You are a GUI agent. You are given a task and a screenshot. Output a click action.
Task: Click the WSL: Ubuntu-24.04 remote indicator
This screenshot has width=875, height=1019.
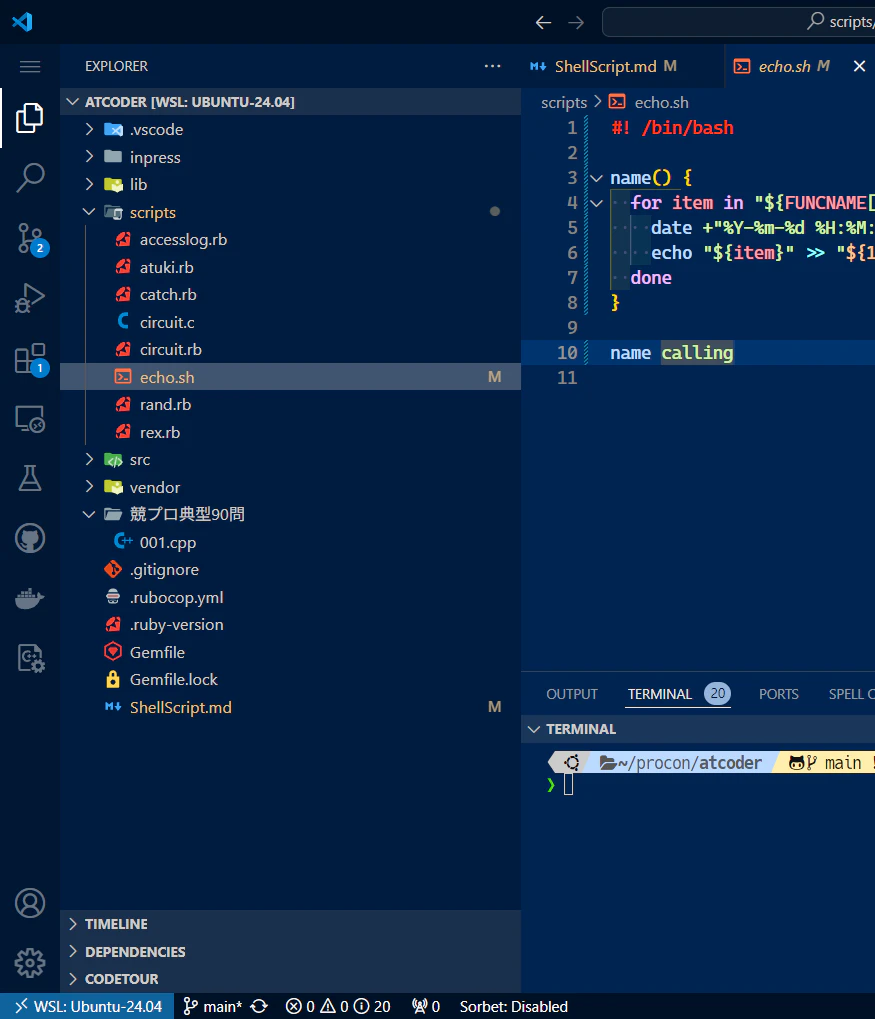pyautogui.click(x=87, y=1007)
